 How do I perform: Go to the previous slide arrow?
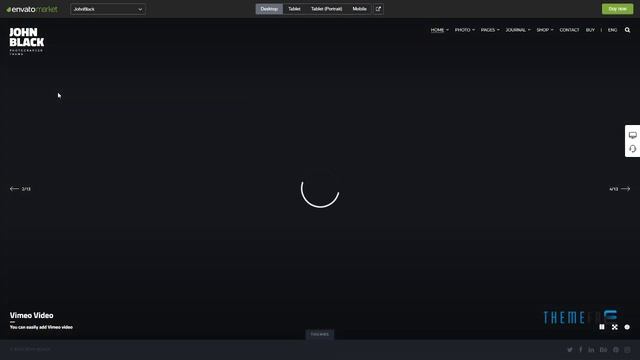(14, 189)
